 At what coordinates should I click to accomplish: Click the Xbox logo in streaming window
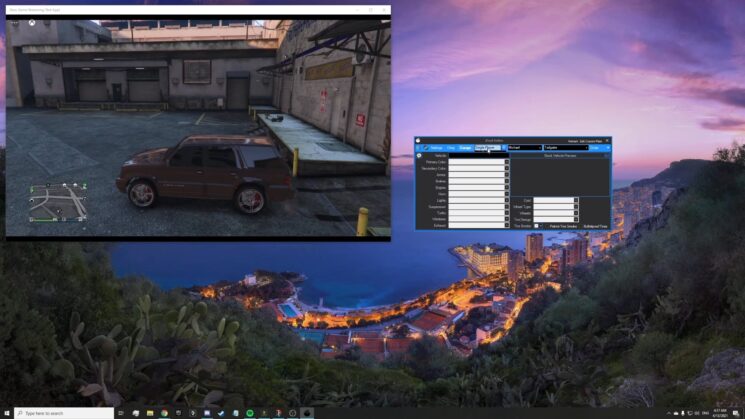click(x=32, y=23)
